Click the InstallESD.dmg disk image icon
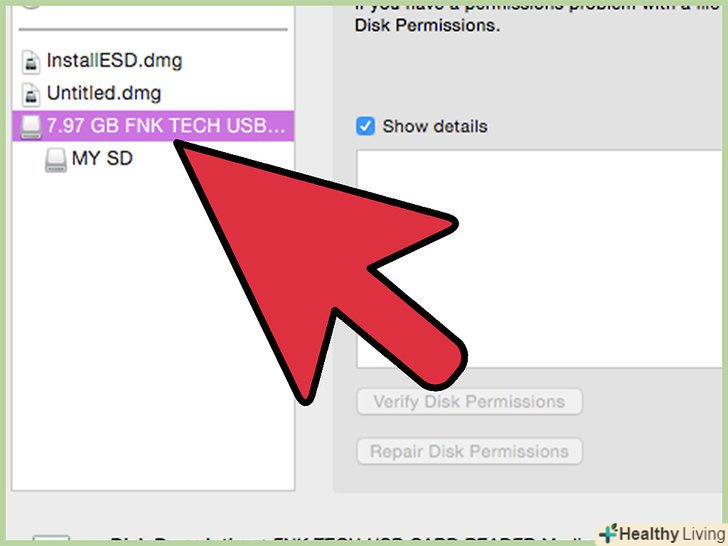This screenshot has width=728, height=546. tap(31, 62)
